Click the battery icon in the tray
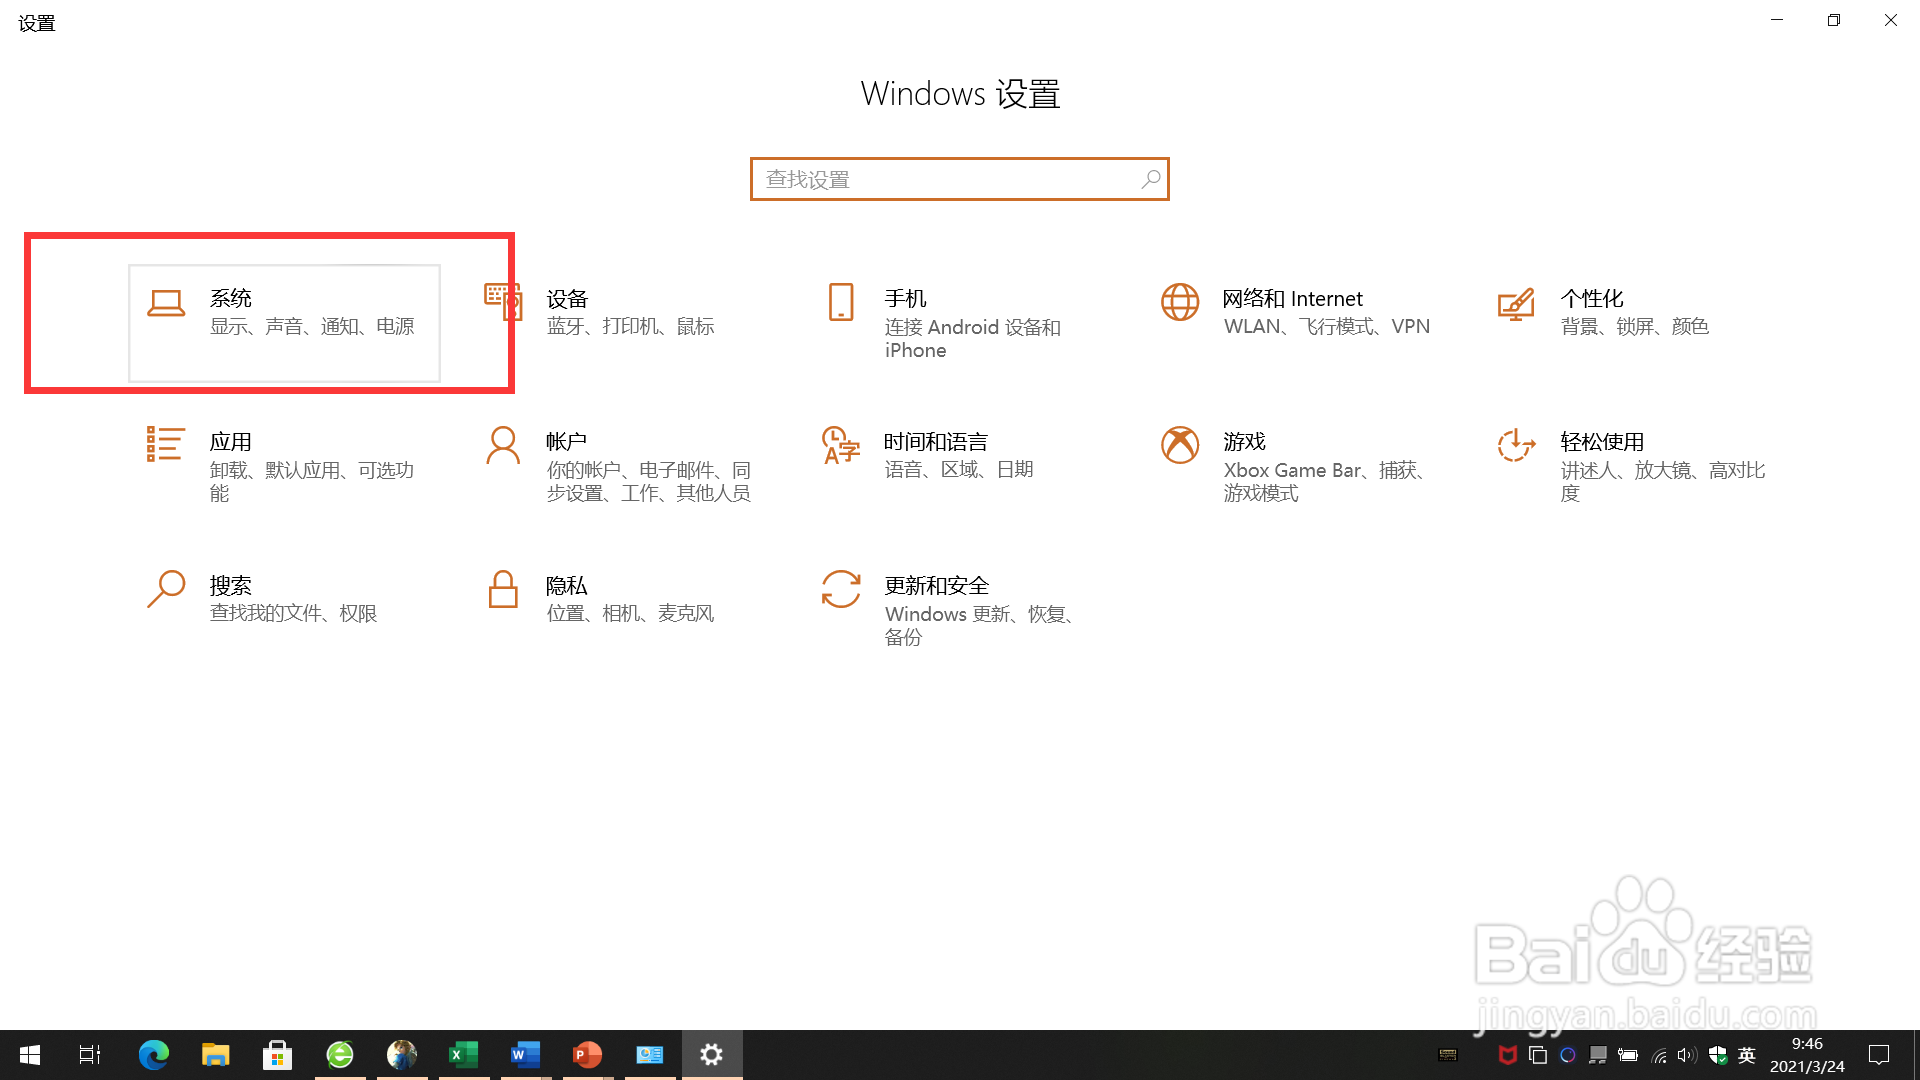 pyautogui.click(x=1628, y=1055)
